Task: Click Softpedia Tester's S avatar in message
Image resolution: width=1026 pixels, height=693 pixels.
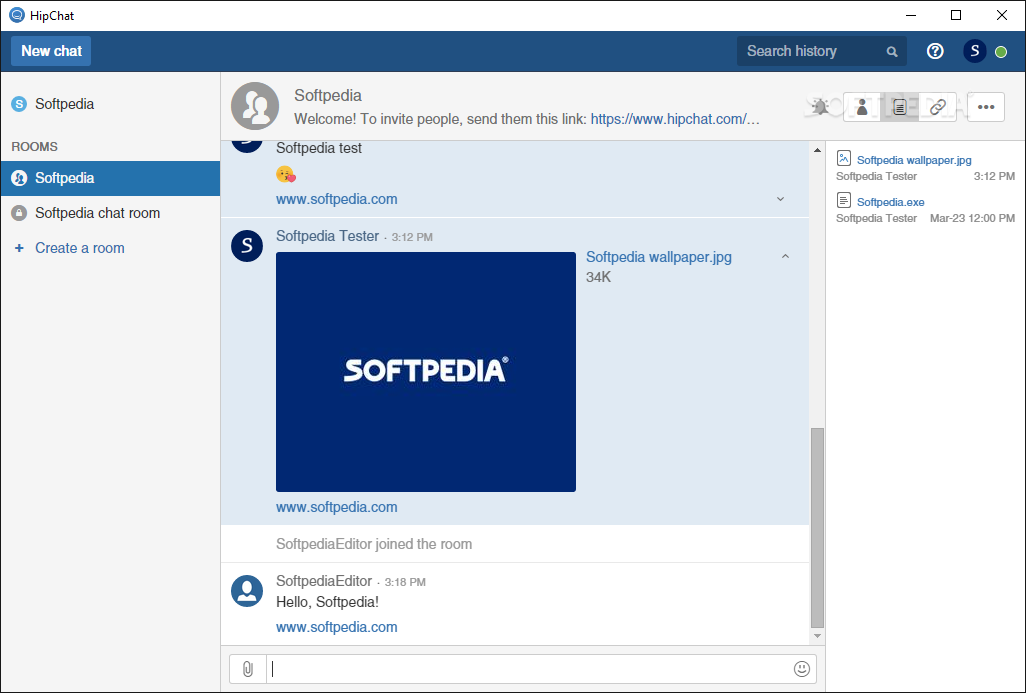Action: point(247,245)
